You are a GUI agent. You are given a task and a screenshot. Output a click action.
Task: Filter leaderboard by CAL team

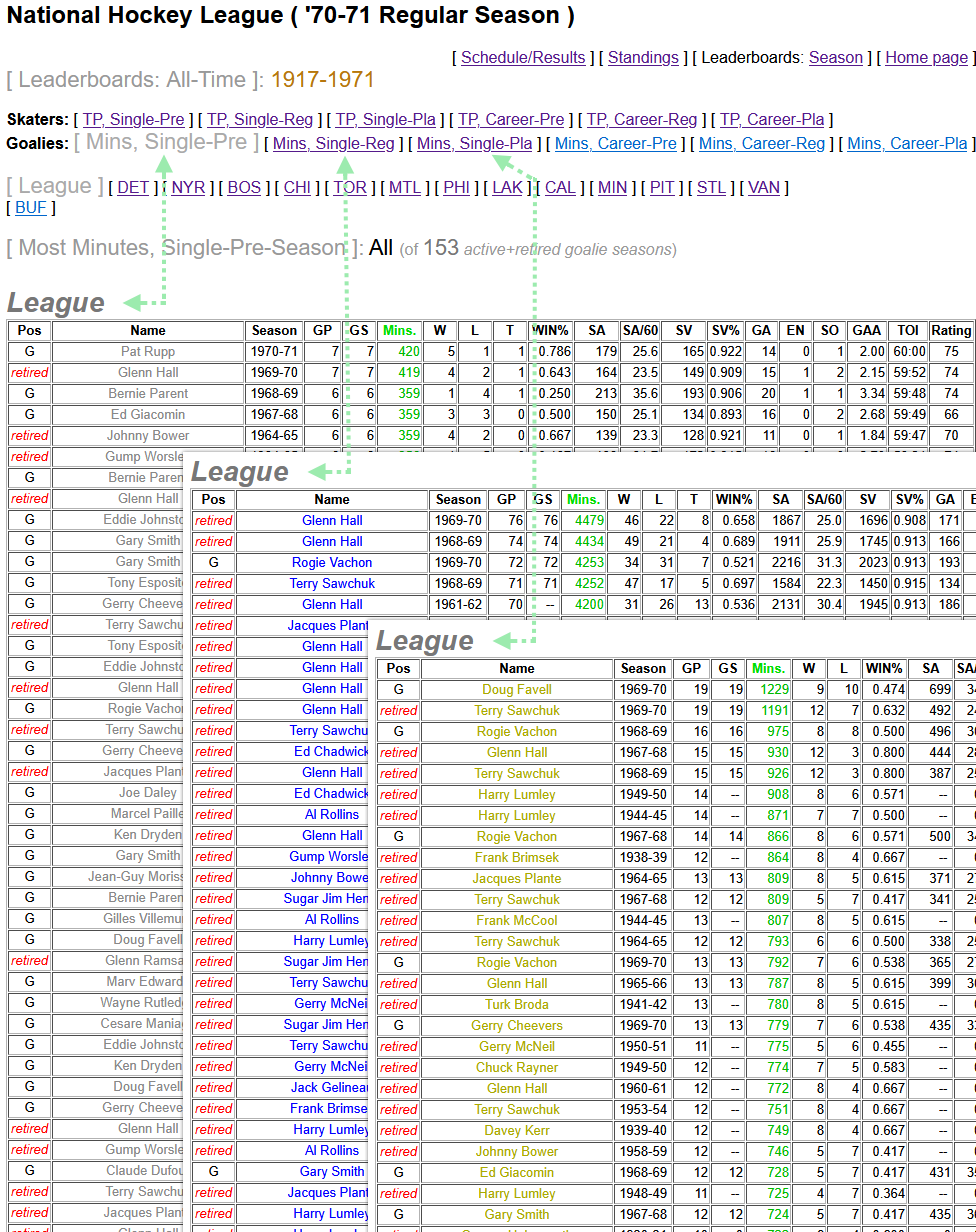560,188
